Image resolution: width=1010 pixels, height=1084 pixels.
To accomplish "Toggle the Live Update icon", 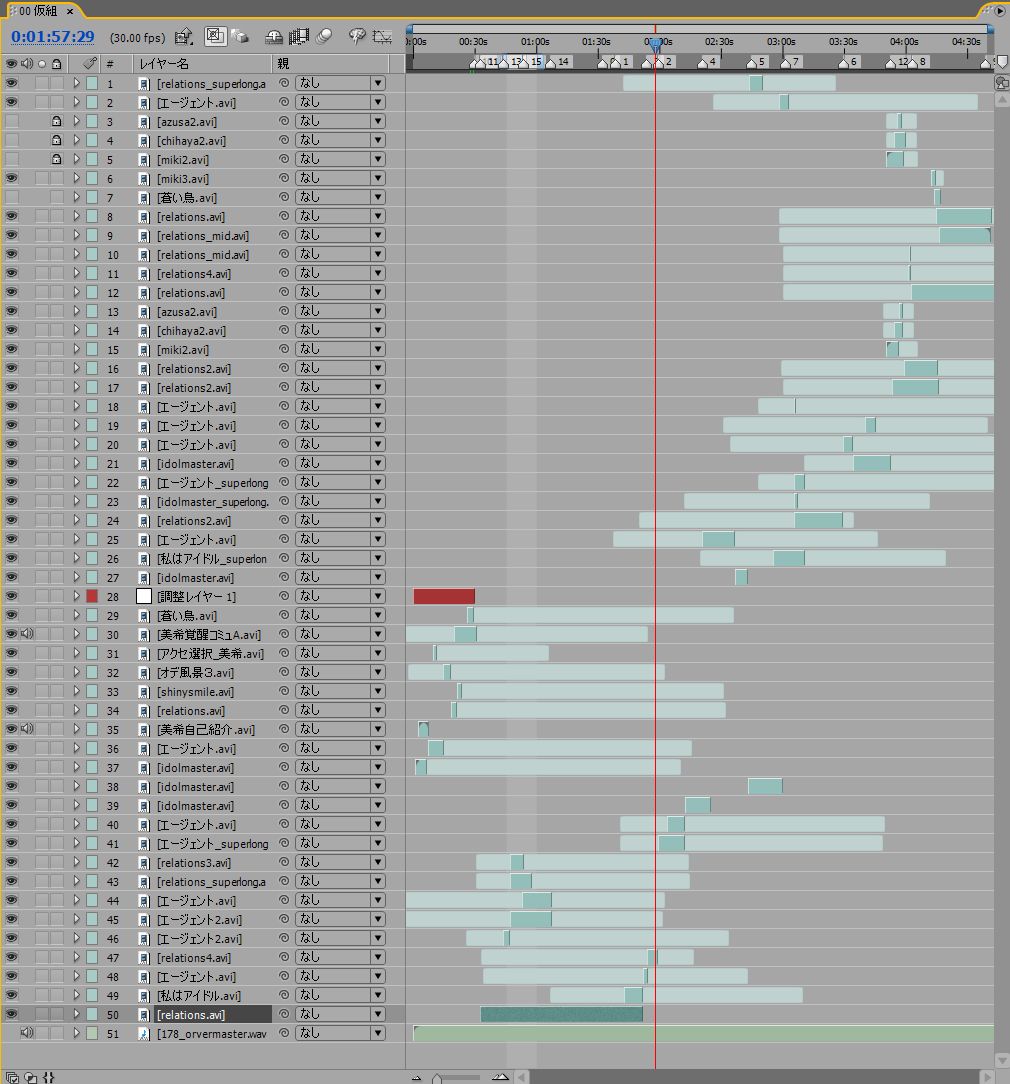I will 215,36.
